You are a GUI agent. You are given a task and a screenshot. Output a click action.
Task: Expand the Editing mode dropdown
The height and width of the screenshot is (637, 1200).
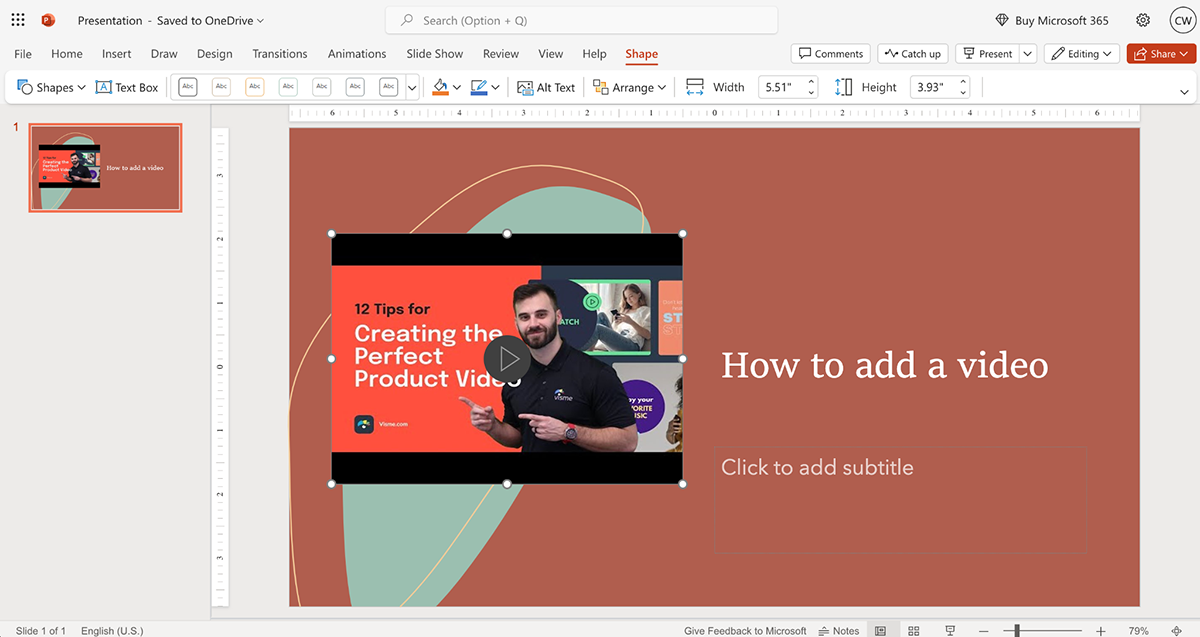pyautogui.click(x=1081, y=54)
